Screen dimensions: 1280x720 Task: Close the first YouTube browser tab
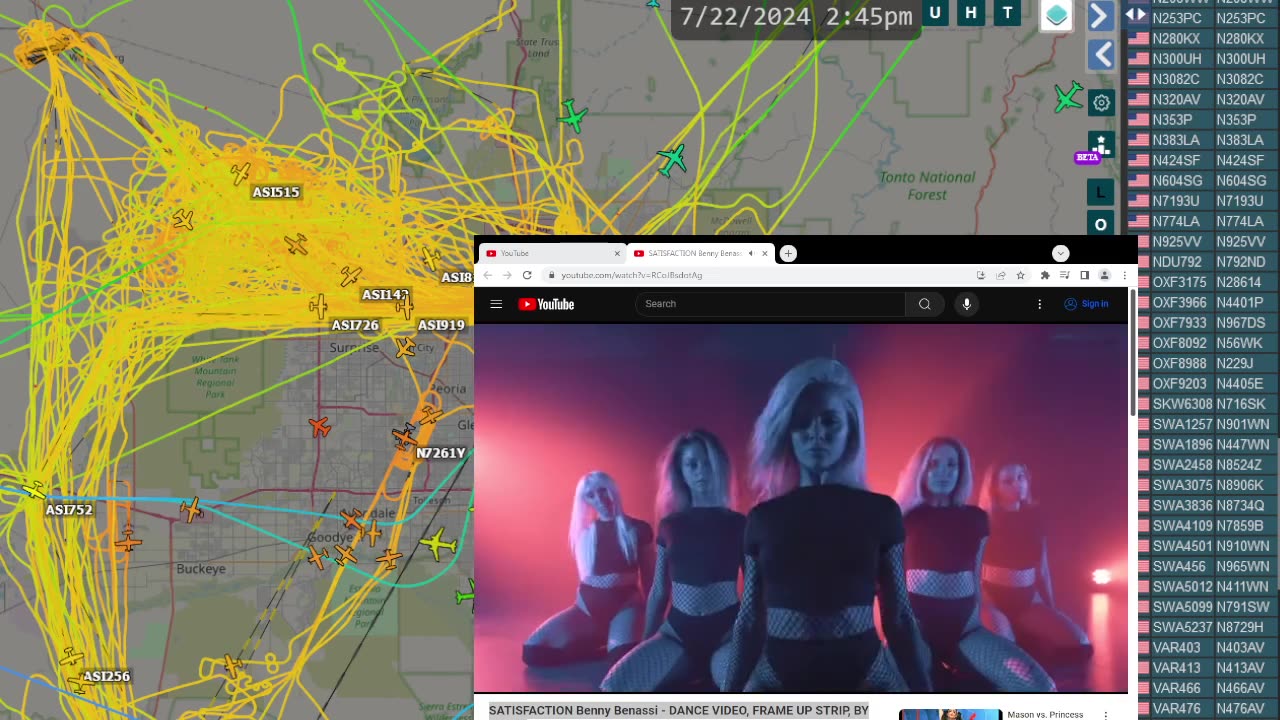(617, 253)
